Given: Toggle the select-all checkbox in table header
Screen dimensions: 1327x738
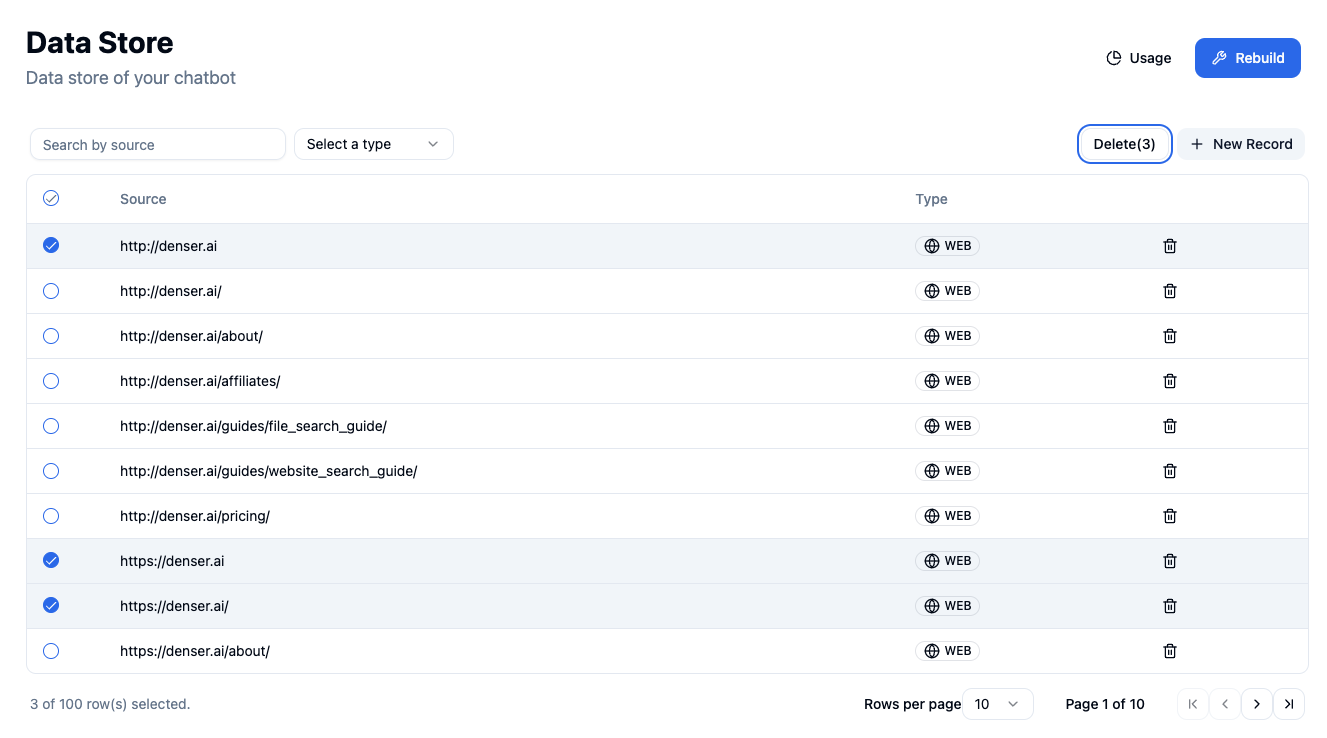Looking at the screenshot, I should [x=51, y=198].
